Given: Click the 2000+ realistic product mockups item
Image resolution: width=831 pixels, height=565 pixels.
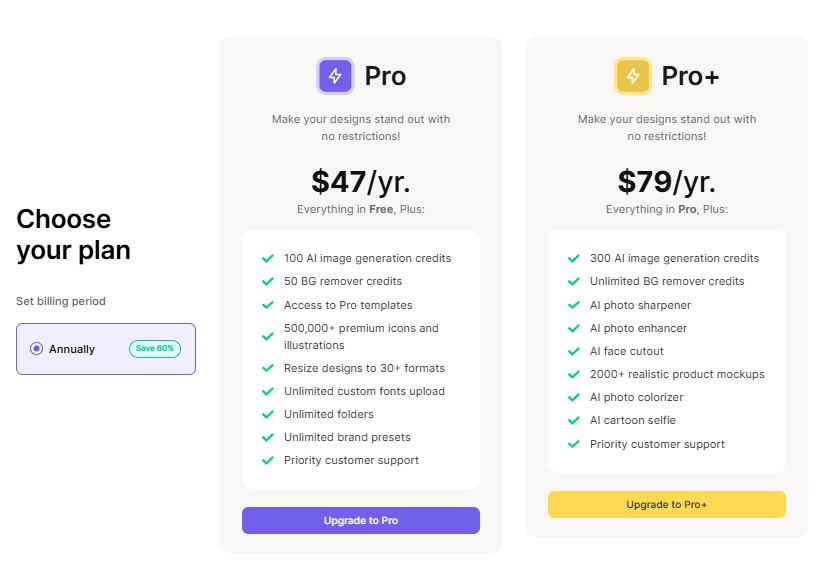Looking at the screenshot, I should (677, 374).
